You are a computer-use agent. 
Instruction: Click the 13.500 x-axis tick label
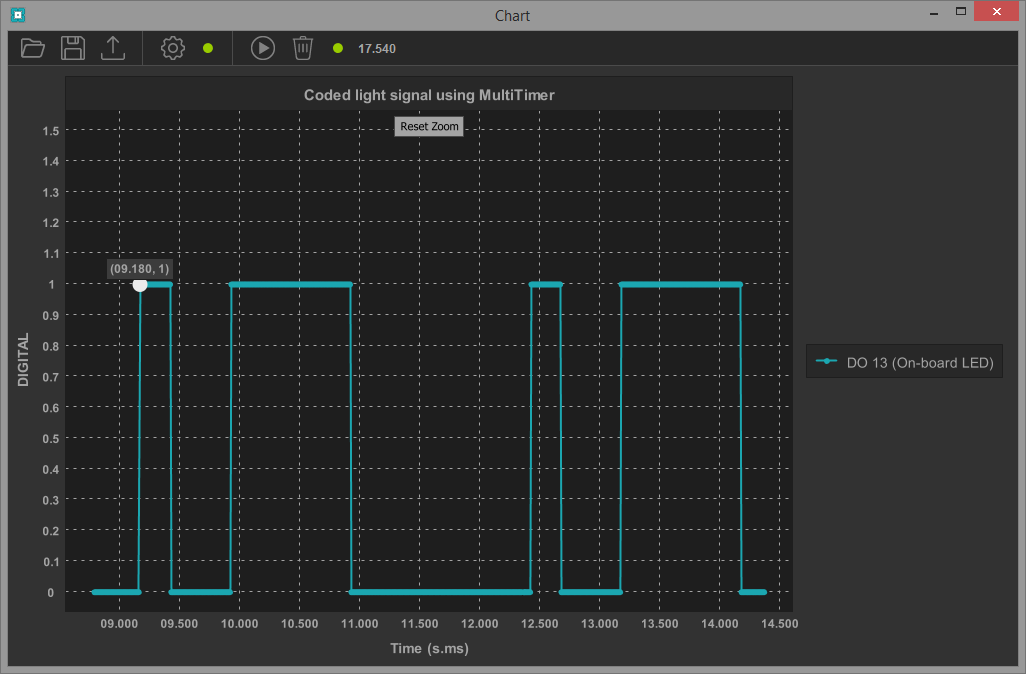[660, 624]
